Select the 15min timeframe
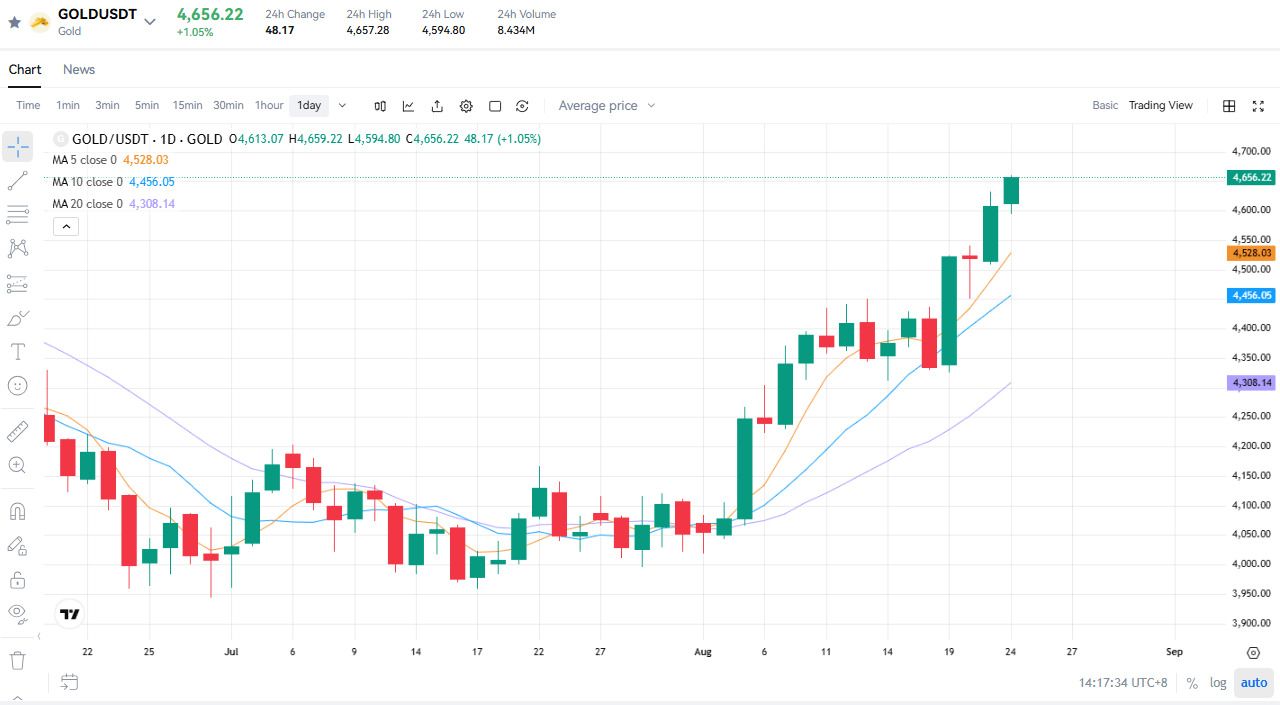Viewport: 1280px width, 705px height. click(187, 106)
